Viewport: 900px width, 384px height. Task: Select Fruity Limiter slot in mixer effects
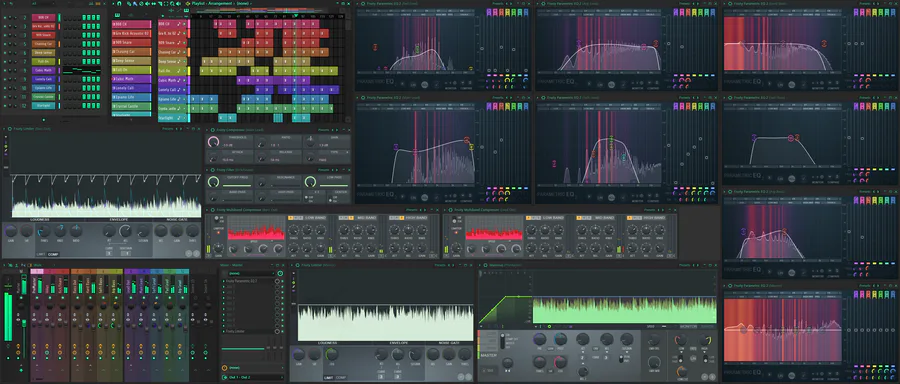pyautogui.click(x=249, y=331)
